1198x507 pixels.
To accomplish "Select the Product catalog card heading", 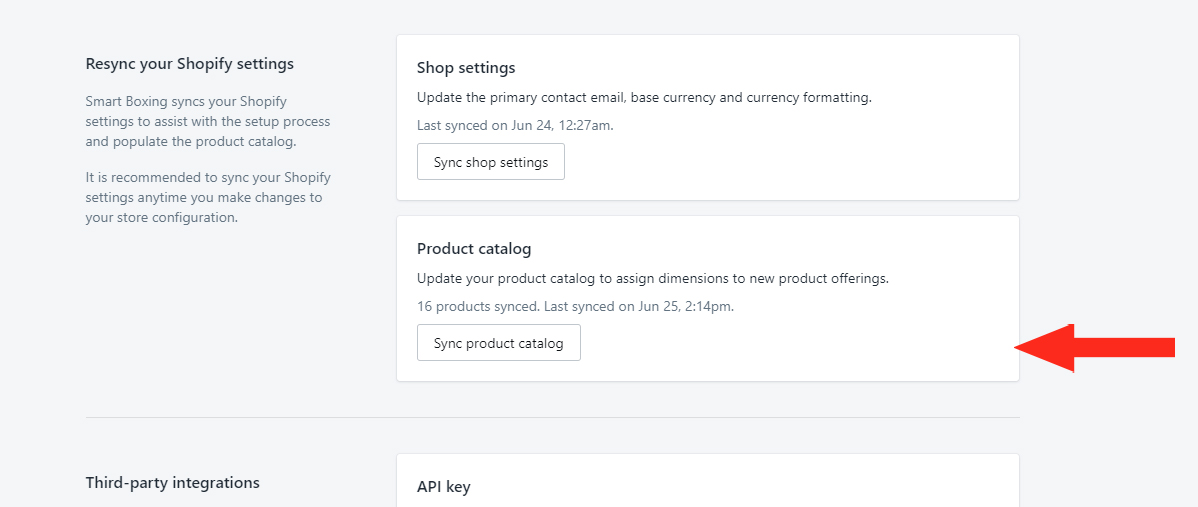I will [x=474, y=249].
